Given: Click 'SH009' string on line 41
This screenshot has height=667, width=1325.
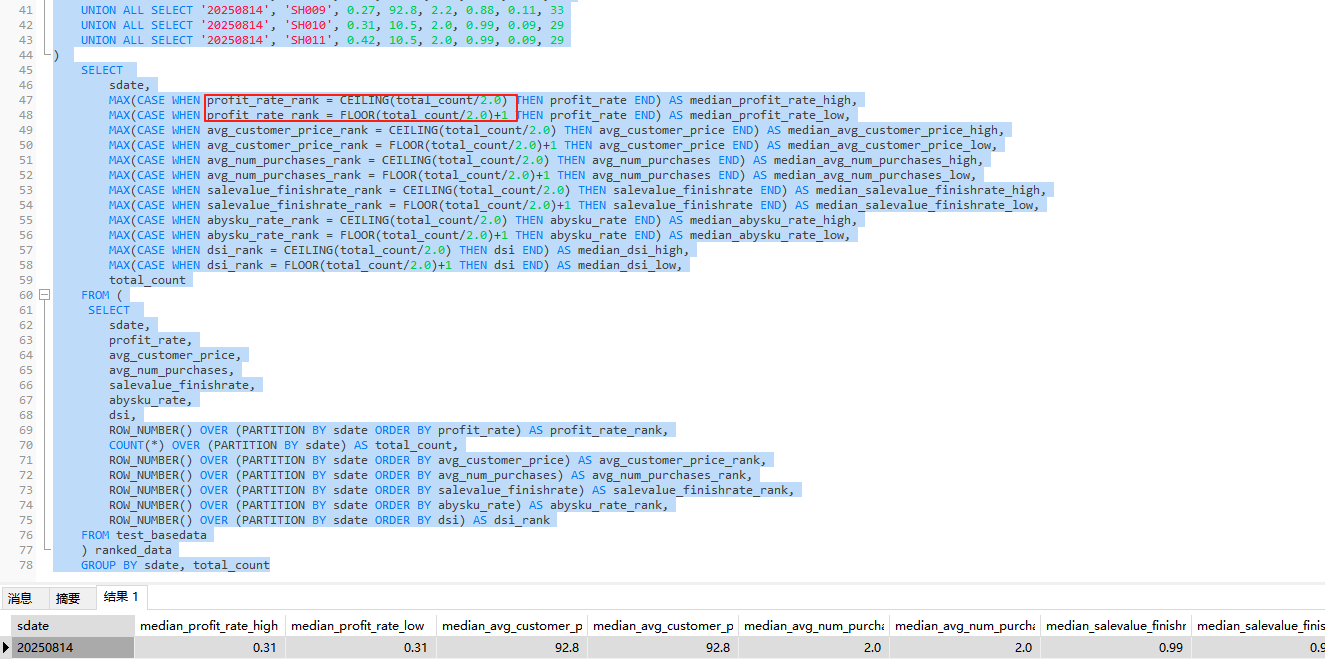Looking at the screenshot, I should pyautogui.click(x=309, y=10).
